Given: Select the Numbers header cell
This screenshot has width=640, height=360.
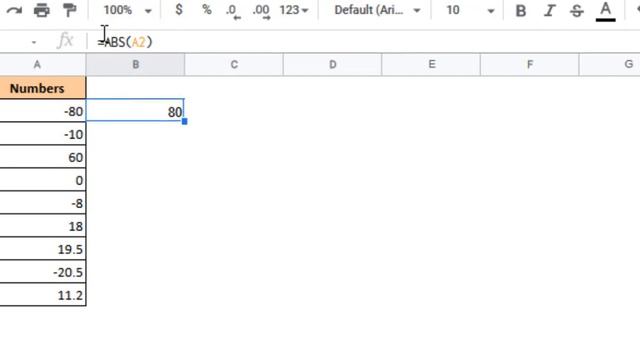Looking at the screenshot, I should tap(43, 88).
